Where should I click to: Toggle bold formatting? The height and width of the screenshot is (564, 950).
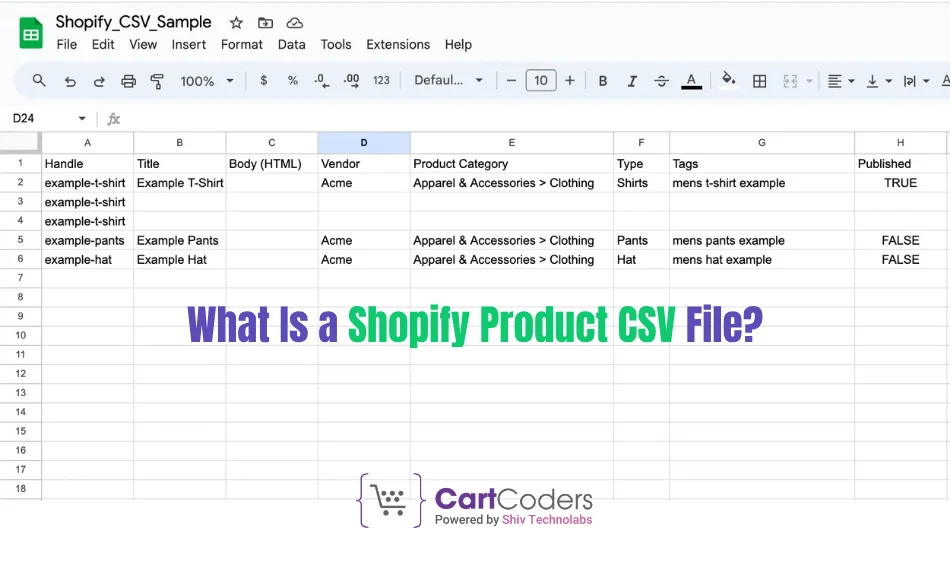603,81
